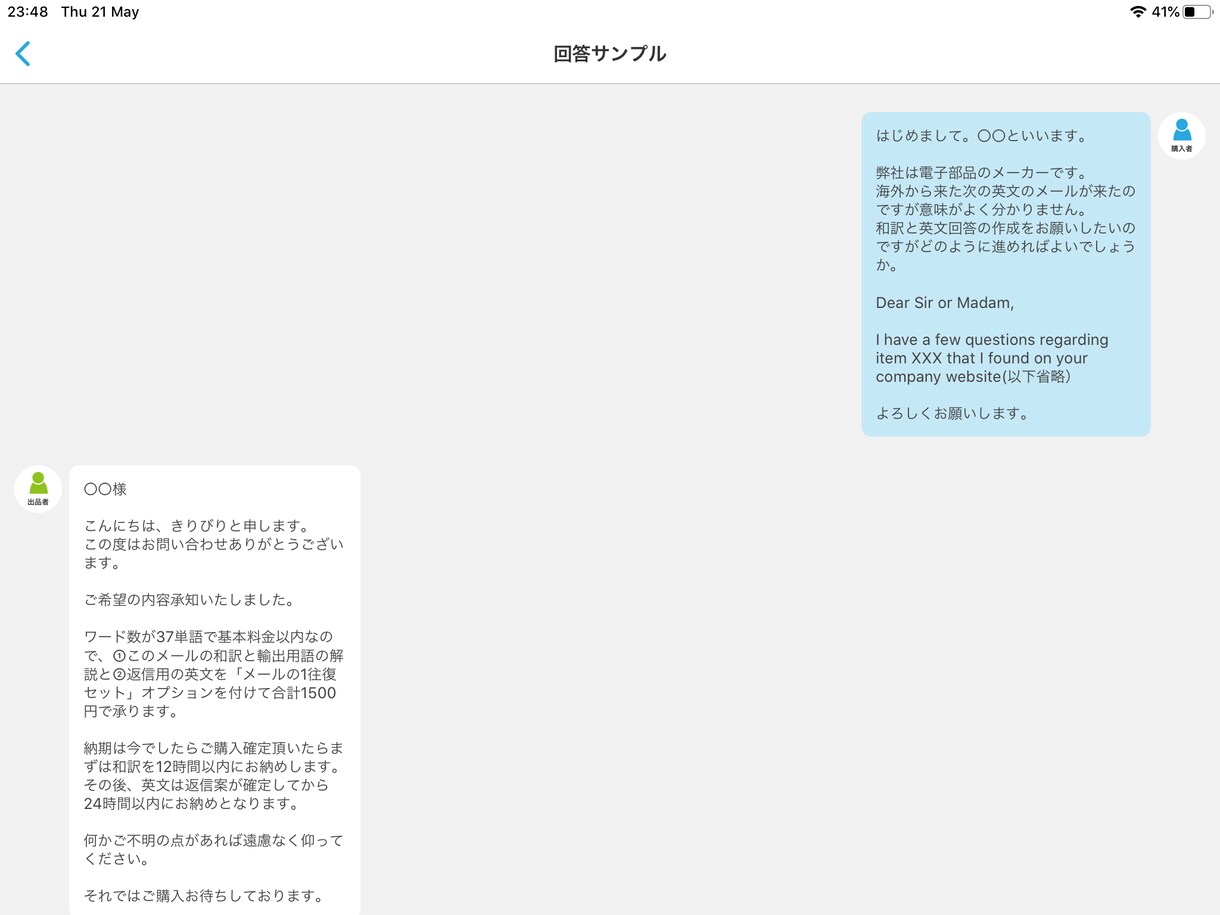Tap the 23:48 clock in status bar
This screenshot has height=915, width=1220.
point(28,12)
